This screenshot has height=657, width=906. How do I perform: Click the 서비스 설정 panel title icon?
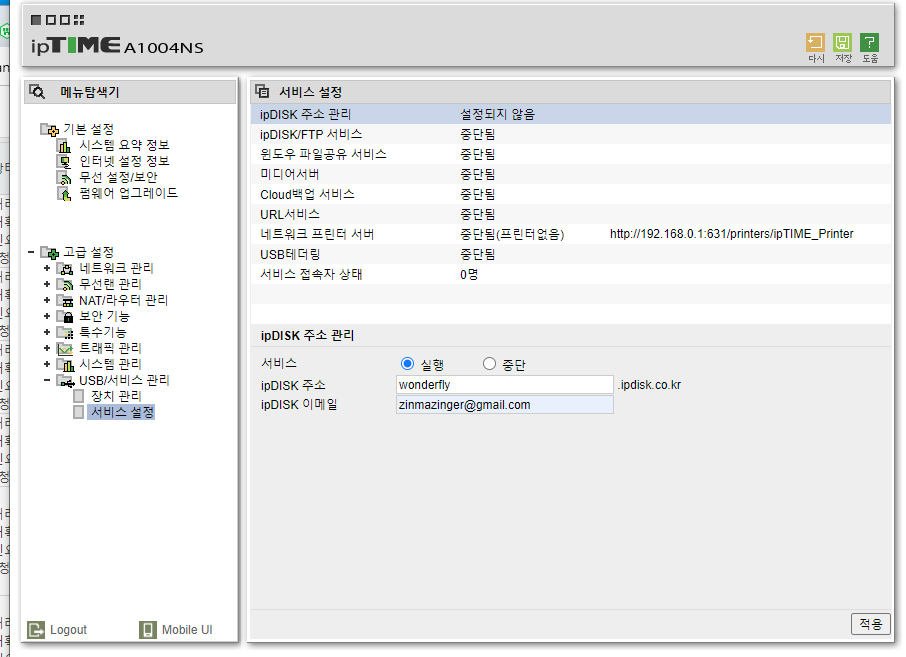tap(262, 91)
